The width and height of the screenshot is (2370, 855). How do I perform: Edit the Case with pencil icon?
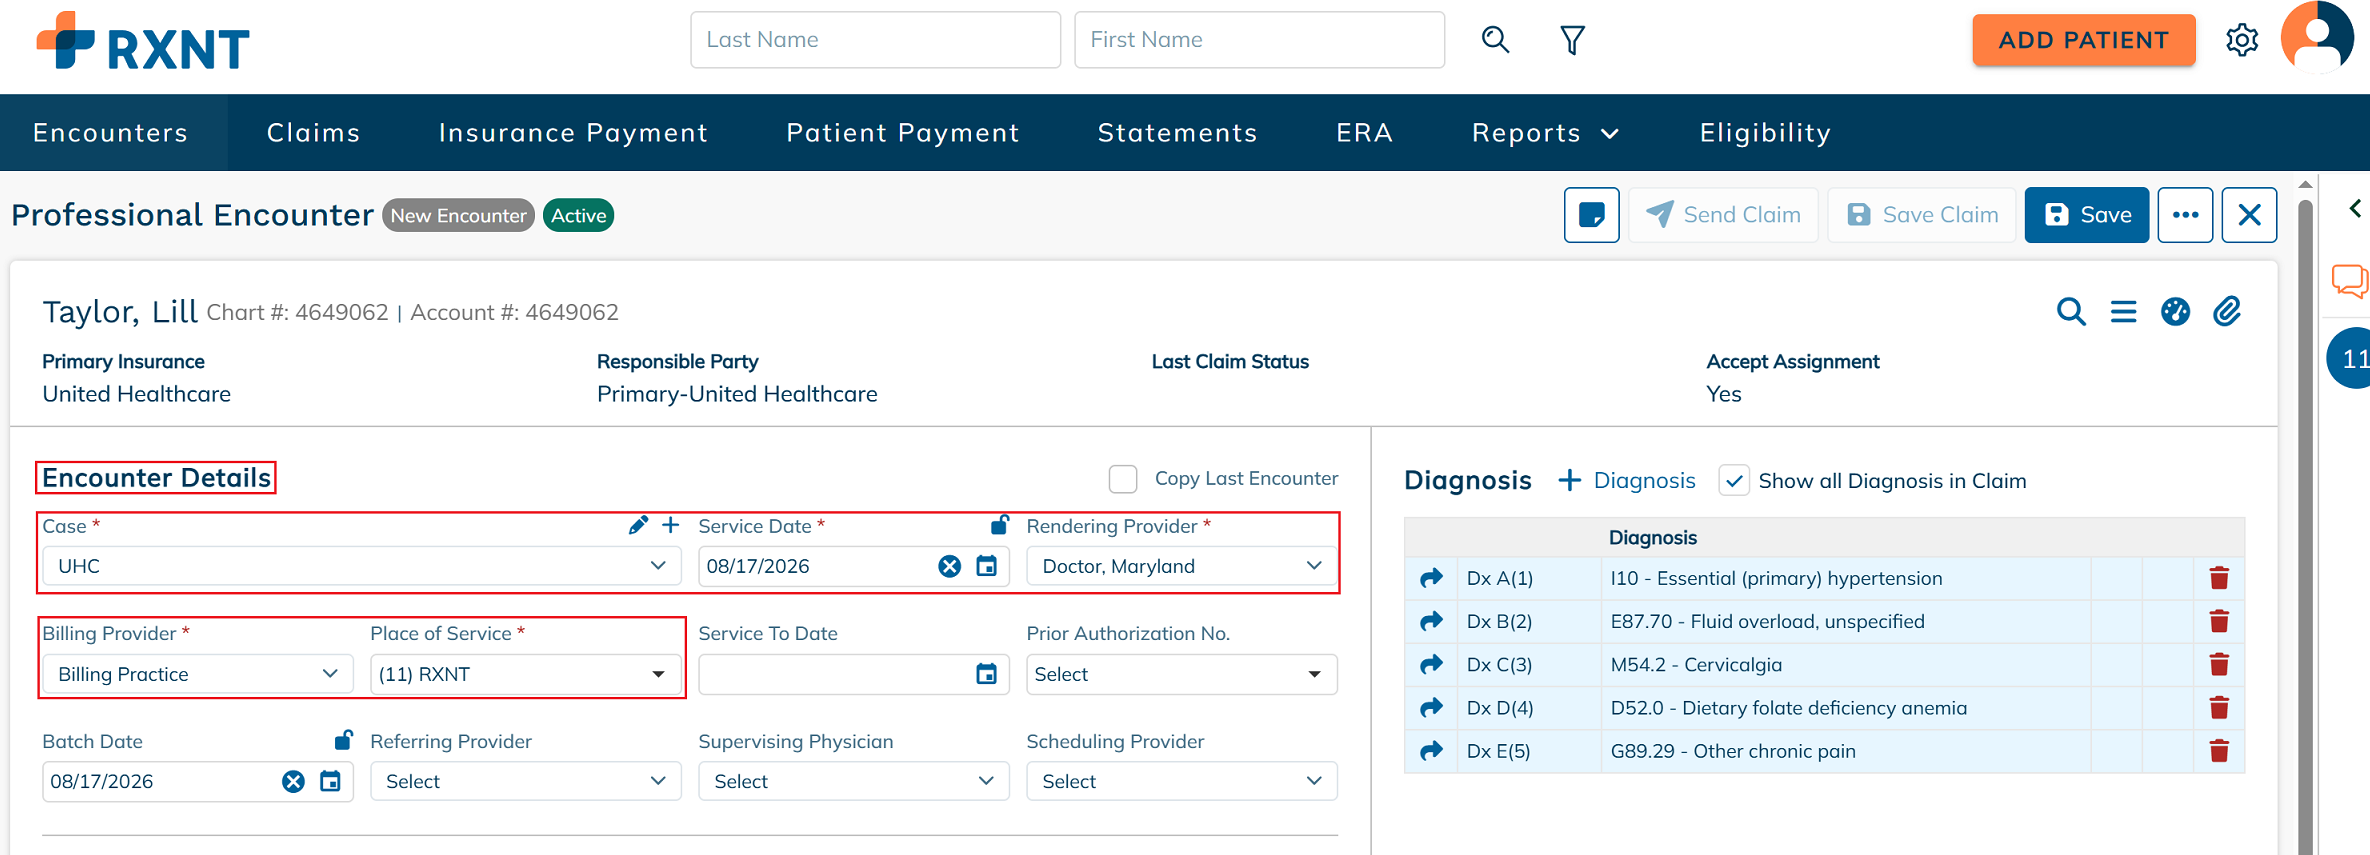click(x=638, y=525)
